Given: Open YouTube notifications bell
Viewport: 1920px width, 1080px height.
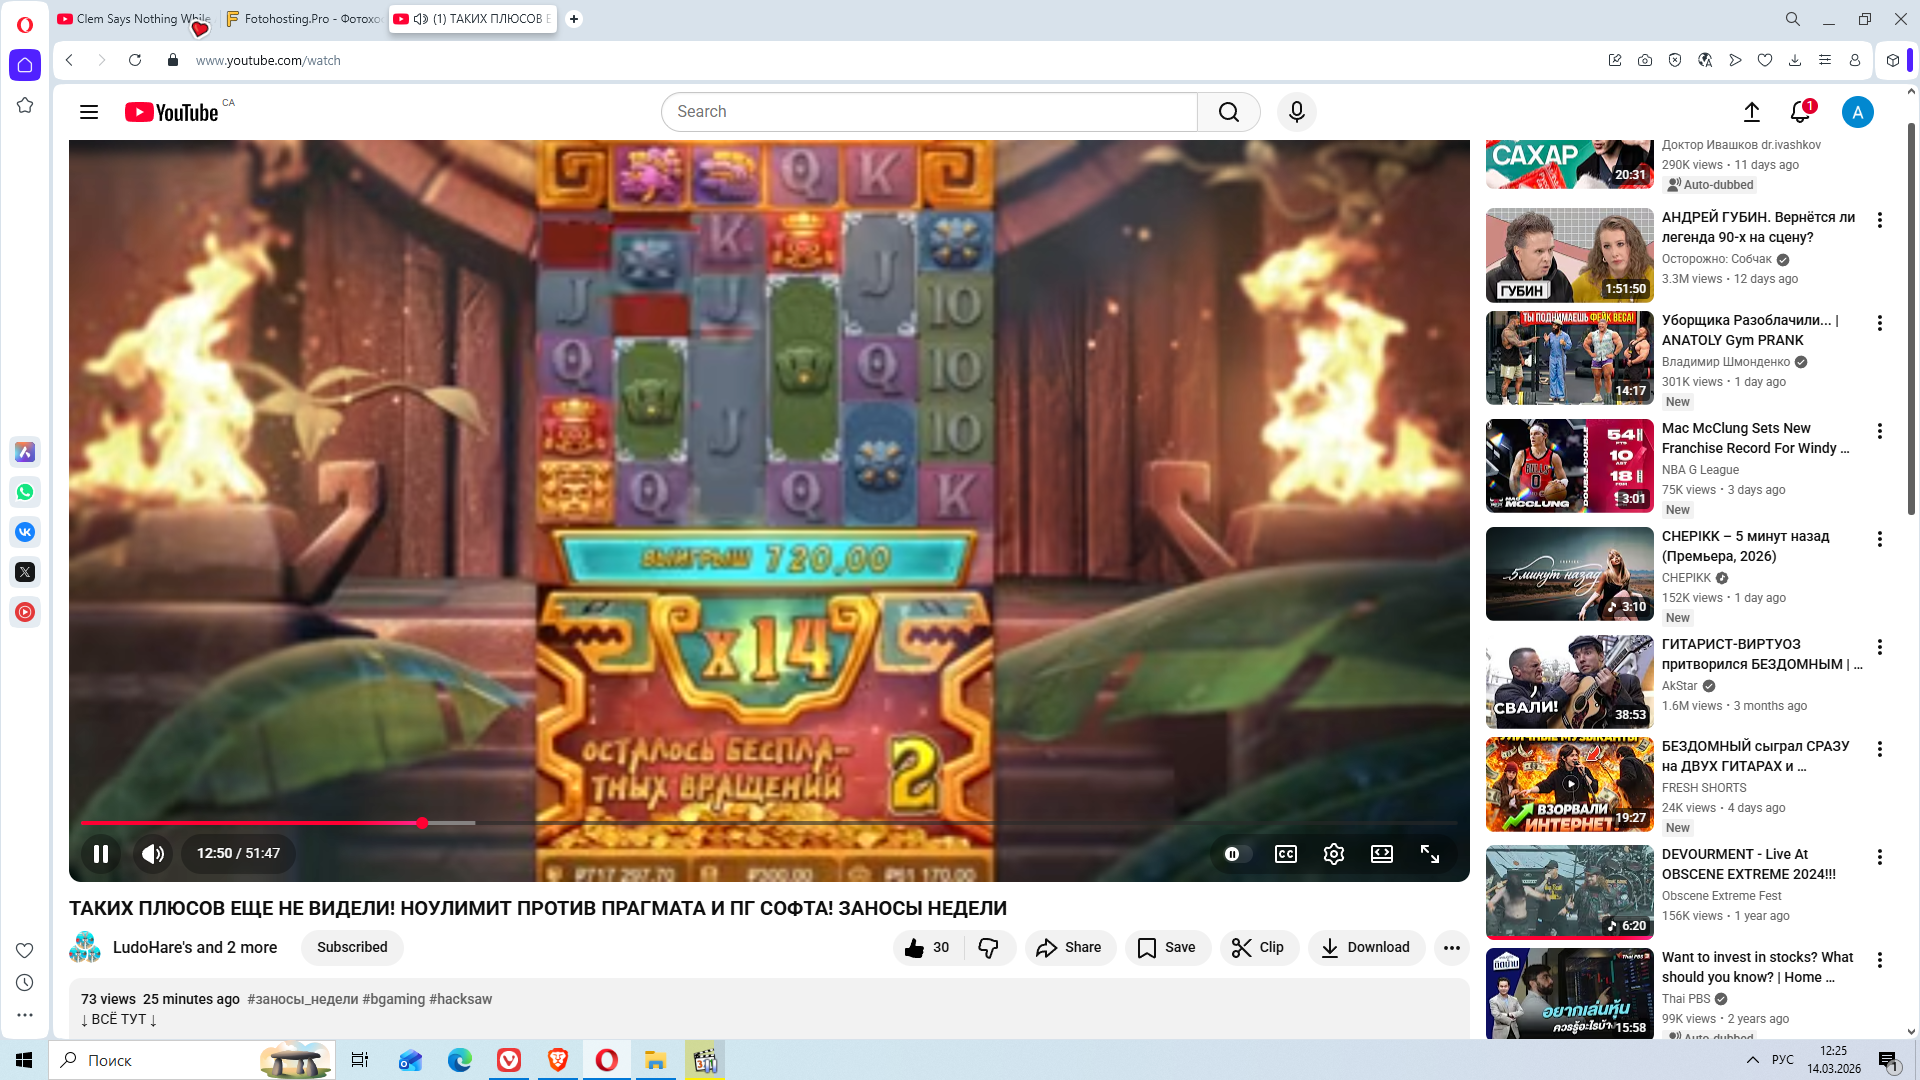Looking at the screenshot, I should 1800,112.
